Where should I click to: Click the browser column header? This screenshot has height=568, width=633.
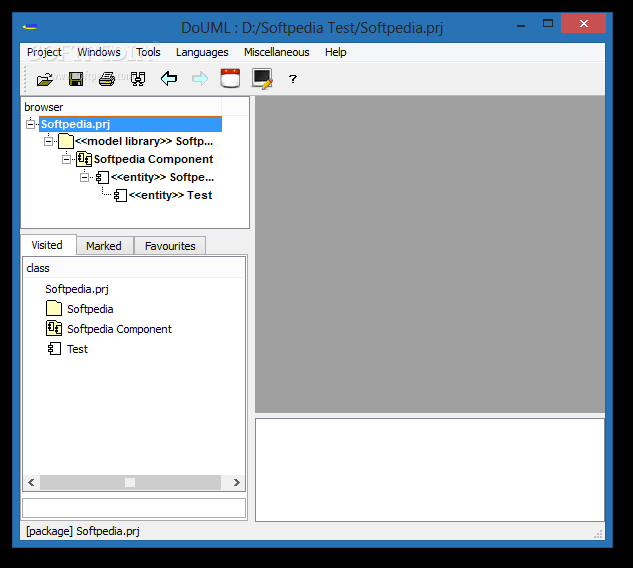pos(121,107)
